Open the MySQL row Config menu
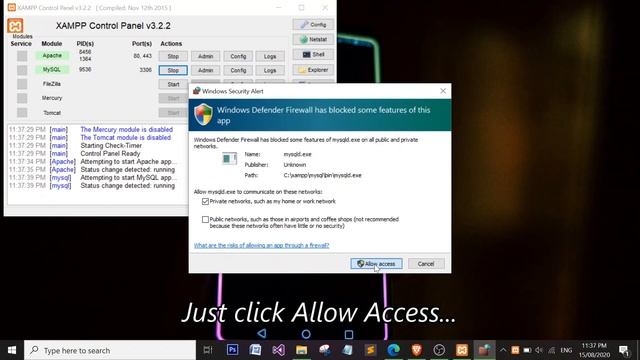640x360 pixels. coord(238,70)
